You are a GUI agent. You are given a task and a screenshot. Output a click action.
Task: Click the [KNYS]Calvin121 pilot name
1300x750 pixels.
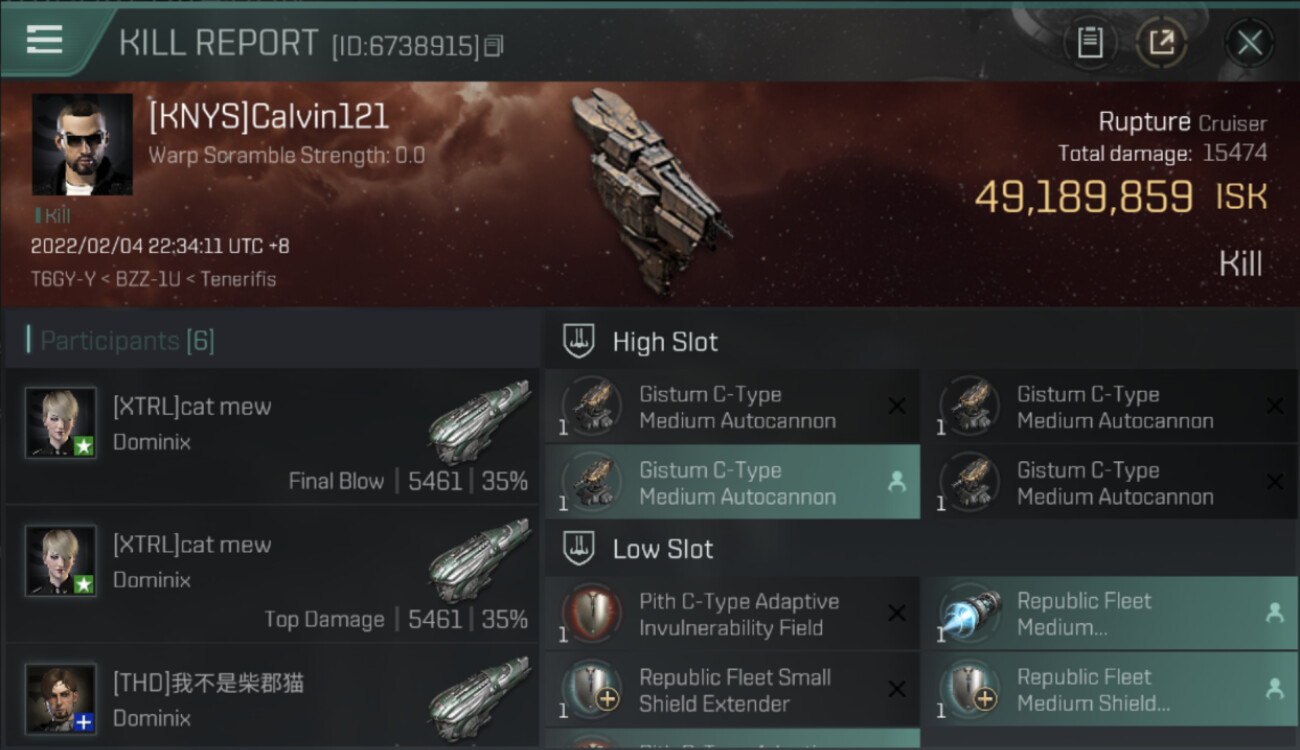click(x=268, y=117)
